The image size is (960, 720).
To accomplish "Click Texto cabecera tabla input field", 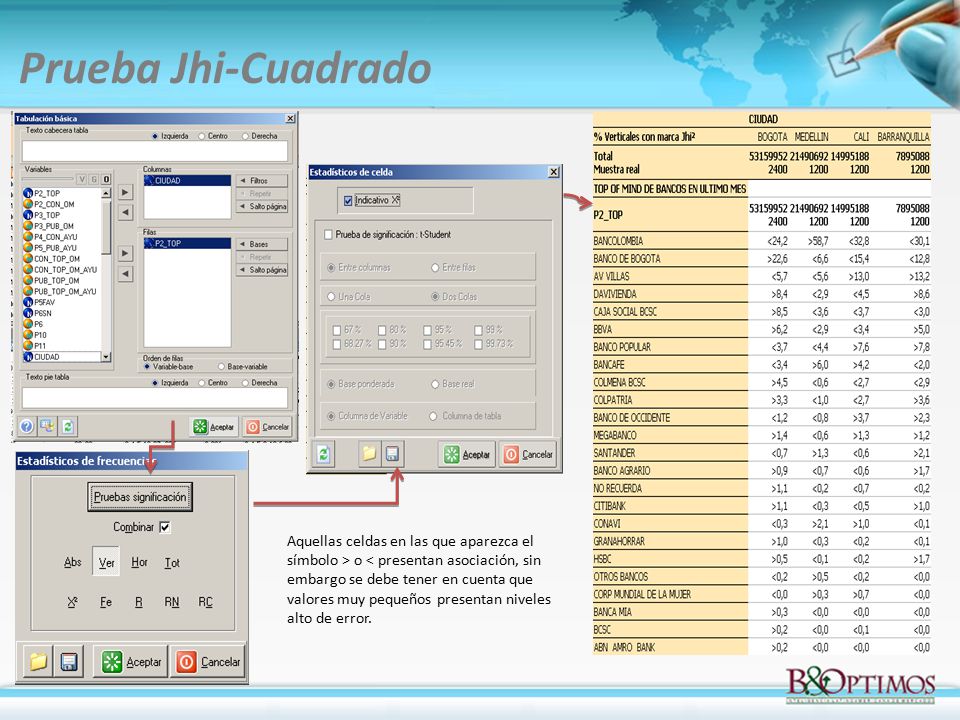I will point(155,151).
